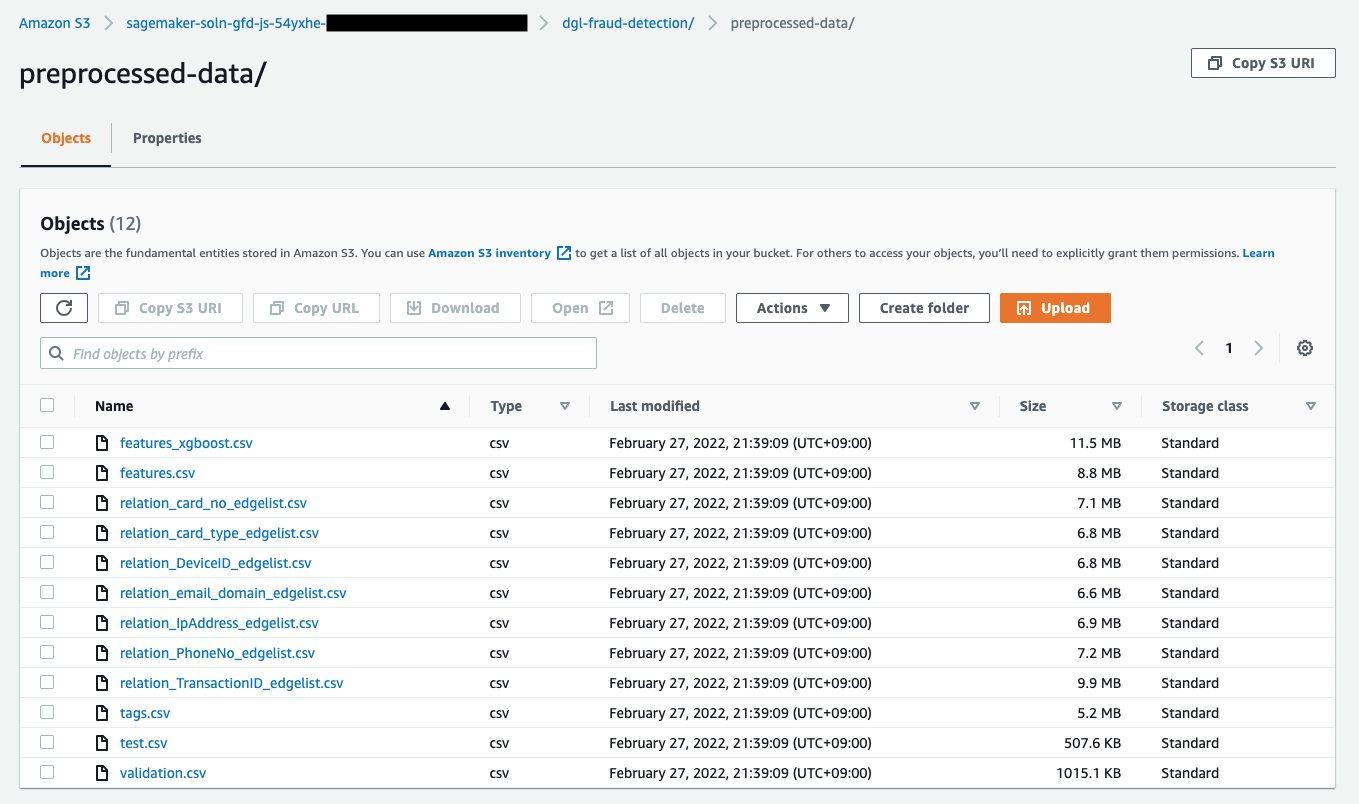The width and height of the screenshot is (1359, 804).
Task: Click the refresh objects icon button
Action: pyautogui.click(x=64, y=308)
